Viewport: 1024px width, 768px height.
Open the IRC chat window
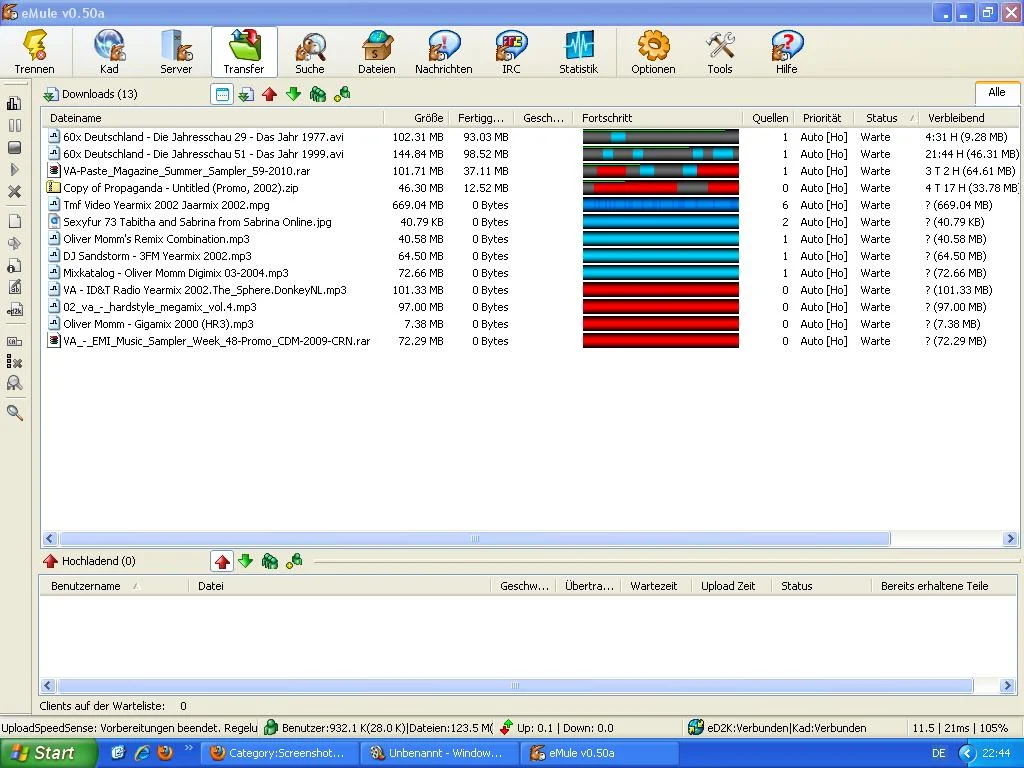click(510, 51)
